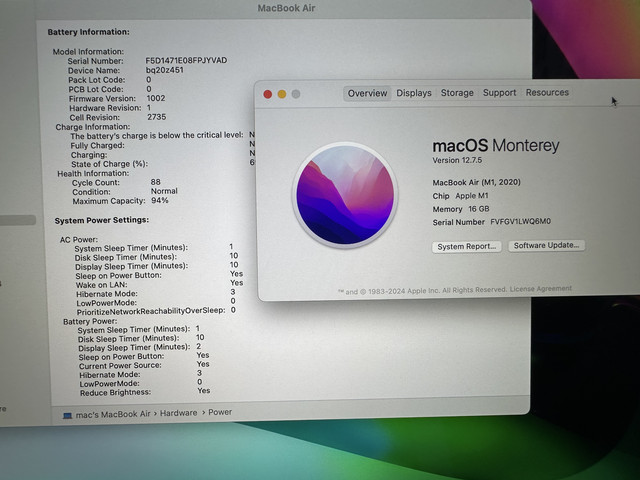
Task: Click Cycle Count value 88
Action: click(156, 182)
